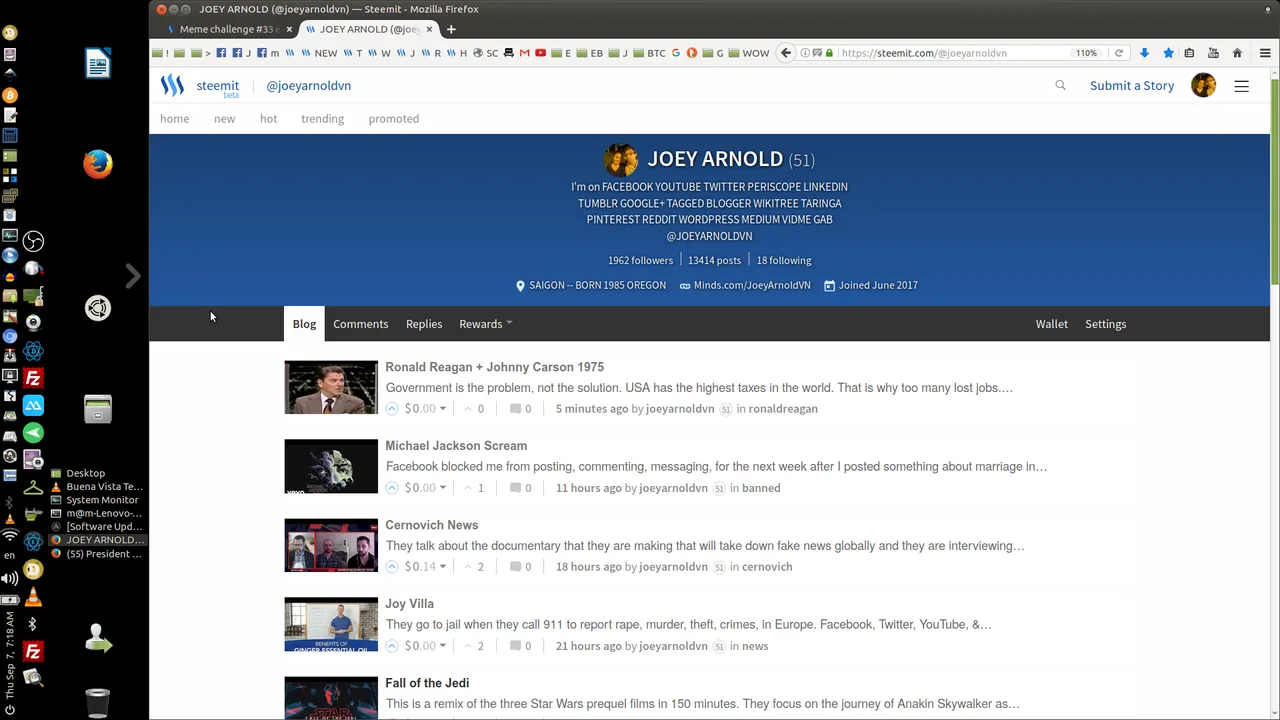1280x720 pixels.
Task: Click the 110% zoom level indicator
Action: (1086, 53)
